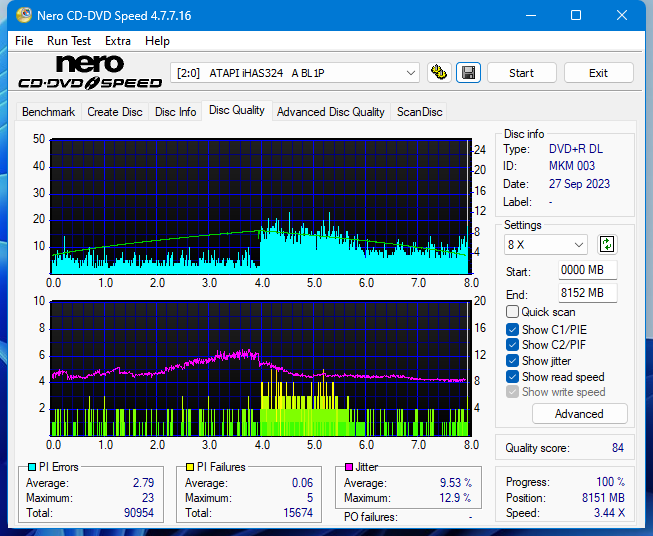Click the date 27 Sep 2023 text
This screenshot has width=653, height=536.
(579, 184)
